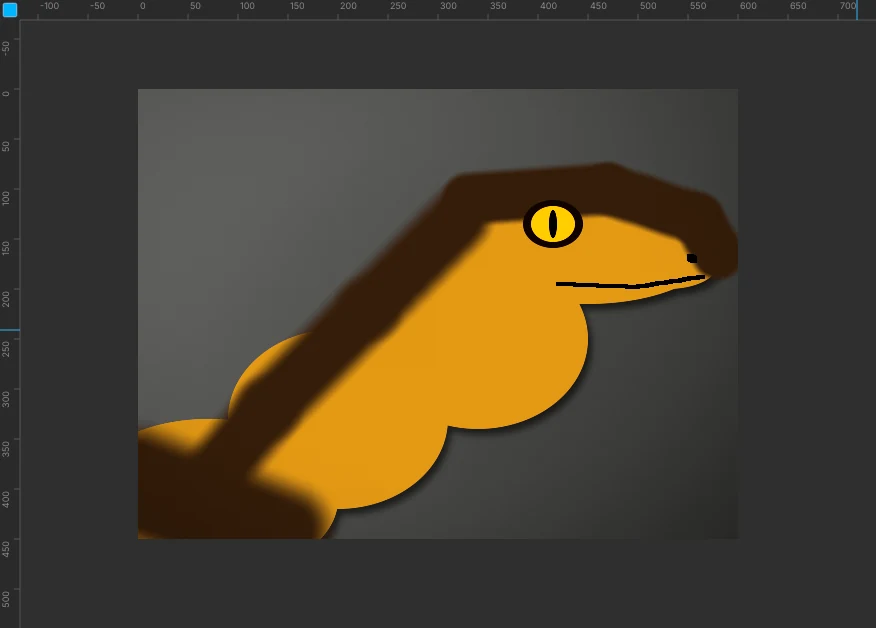Select the black vertical pupil in the eye

553,223
